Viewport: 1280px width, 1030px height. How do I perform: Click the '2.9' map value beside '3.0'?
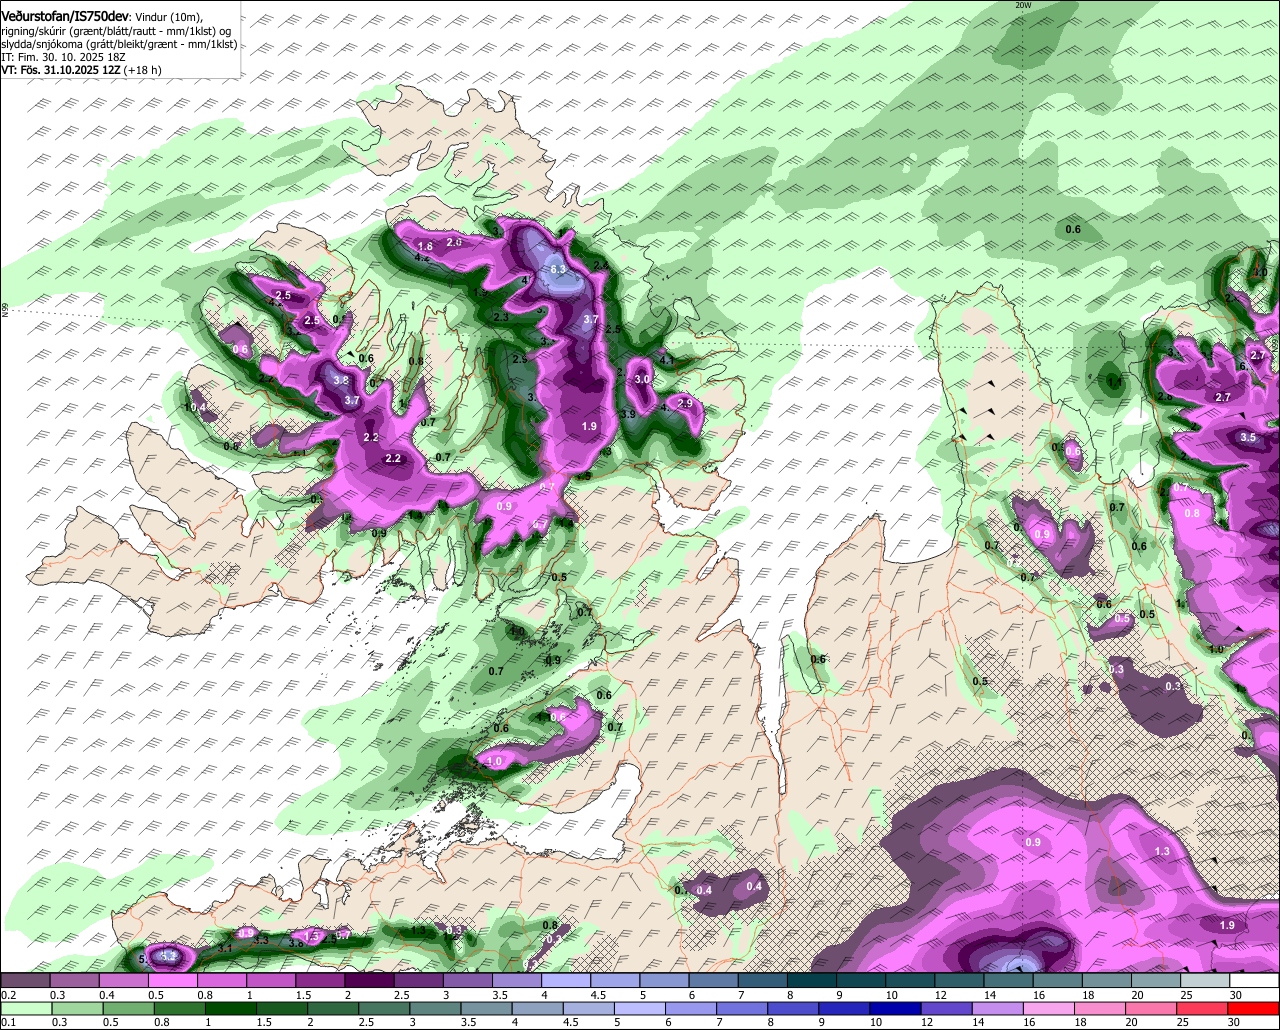685,403
